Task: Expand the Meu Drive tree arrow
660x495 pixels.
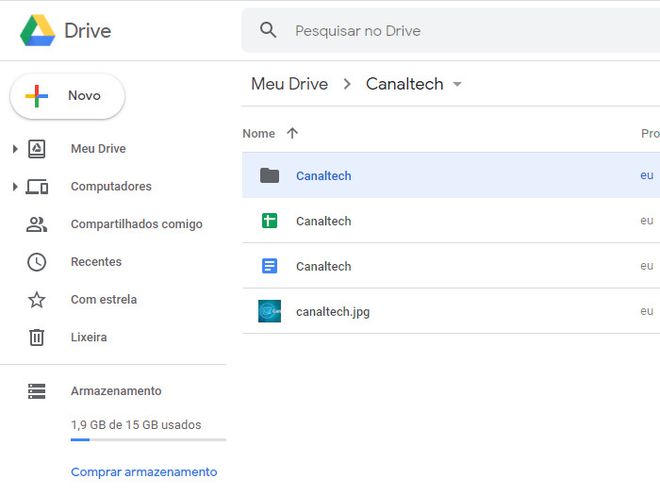Action: coord(15,149)
